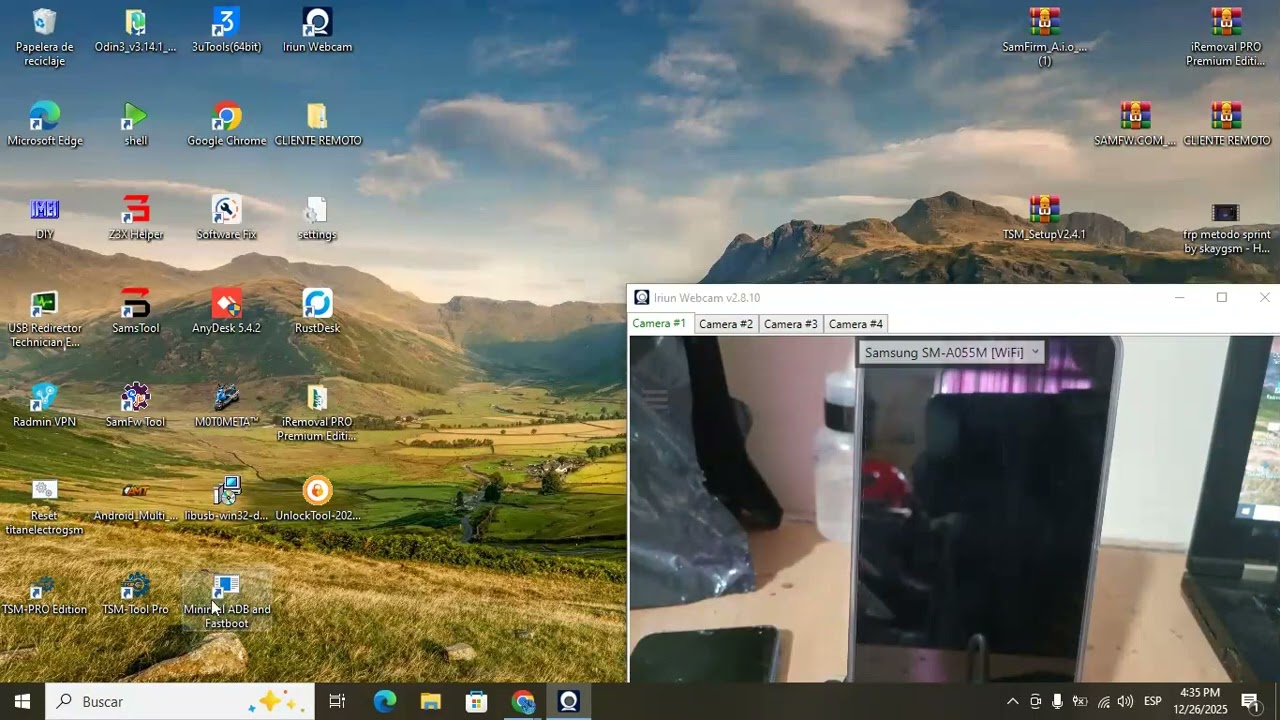Open the CLIENTE REMOTO folder icon
This screenshot has width=1280, height=720.
[x=317, y=124]
